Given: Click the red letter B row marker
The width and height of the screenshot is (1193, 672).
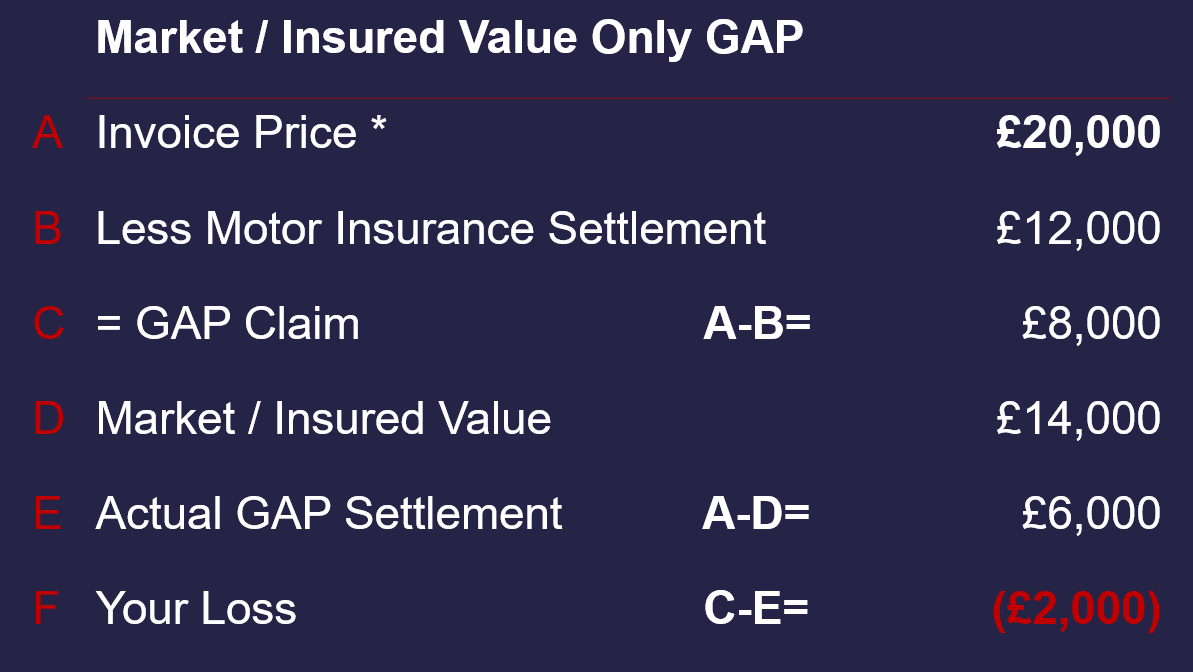Looking at the screenshot, I should pos(47,229).
